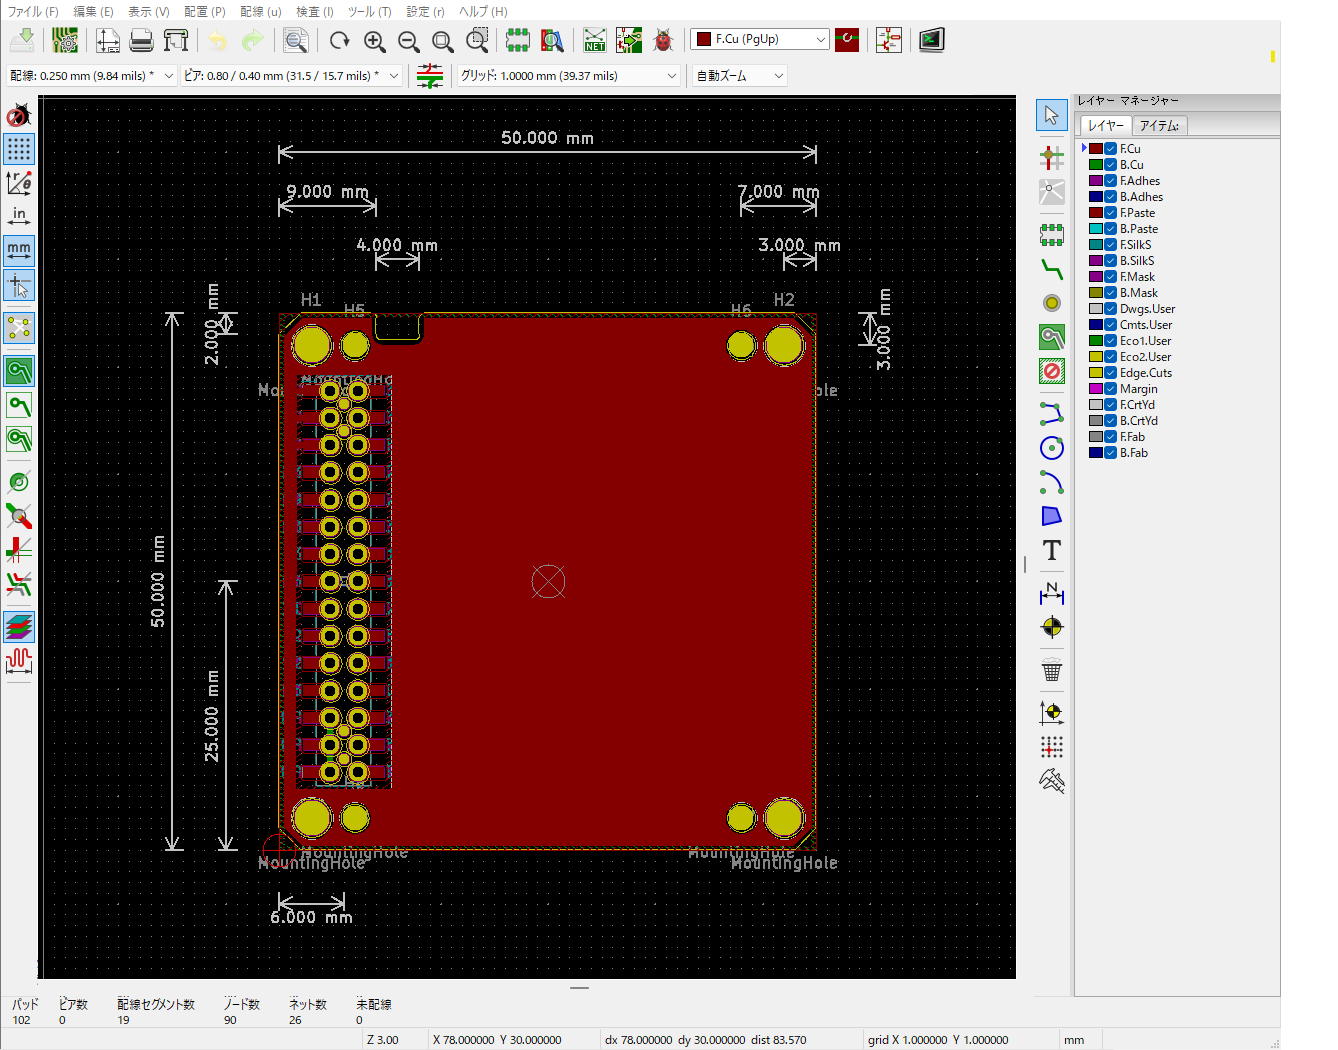Select the delete items trash tool

tap(1051, 671)
